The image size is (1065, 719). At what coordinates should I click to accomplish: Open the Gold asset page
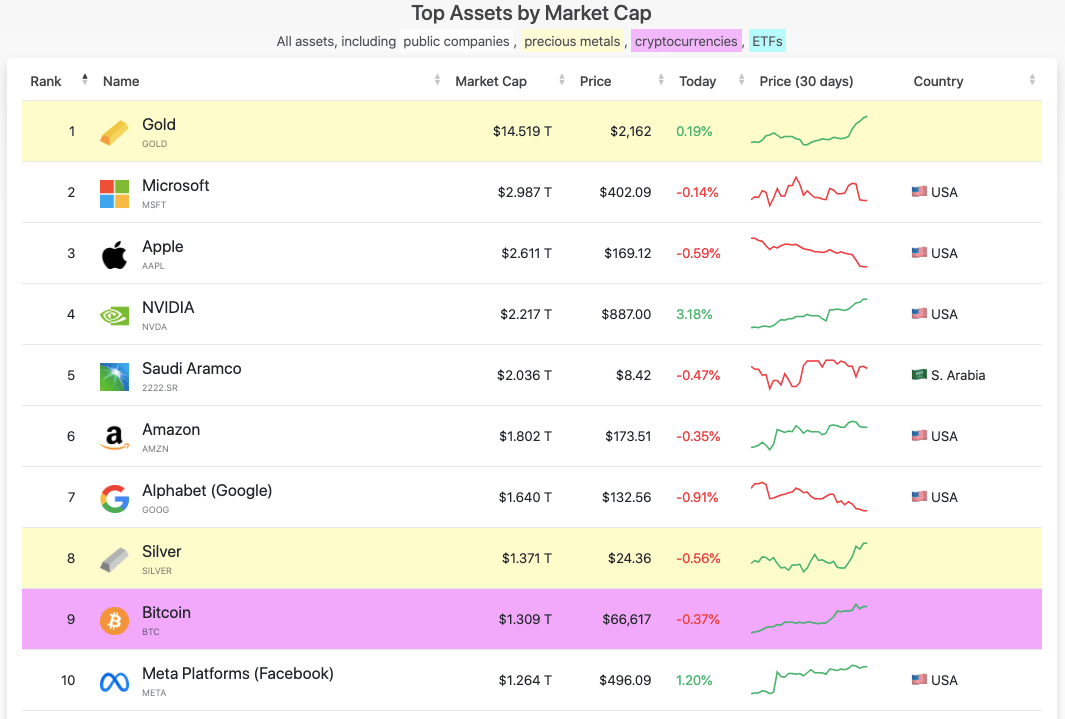pyautogui.click(x=159, y=125)
